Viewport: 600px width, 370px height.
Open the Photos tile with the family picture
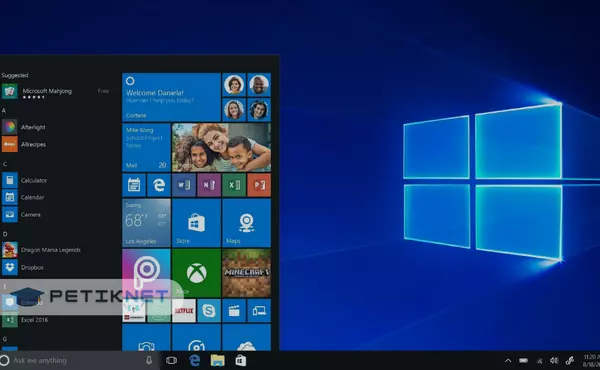coord(221,147)
